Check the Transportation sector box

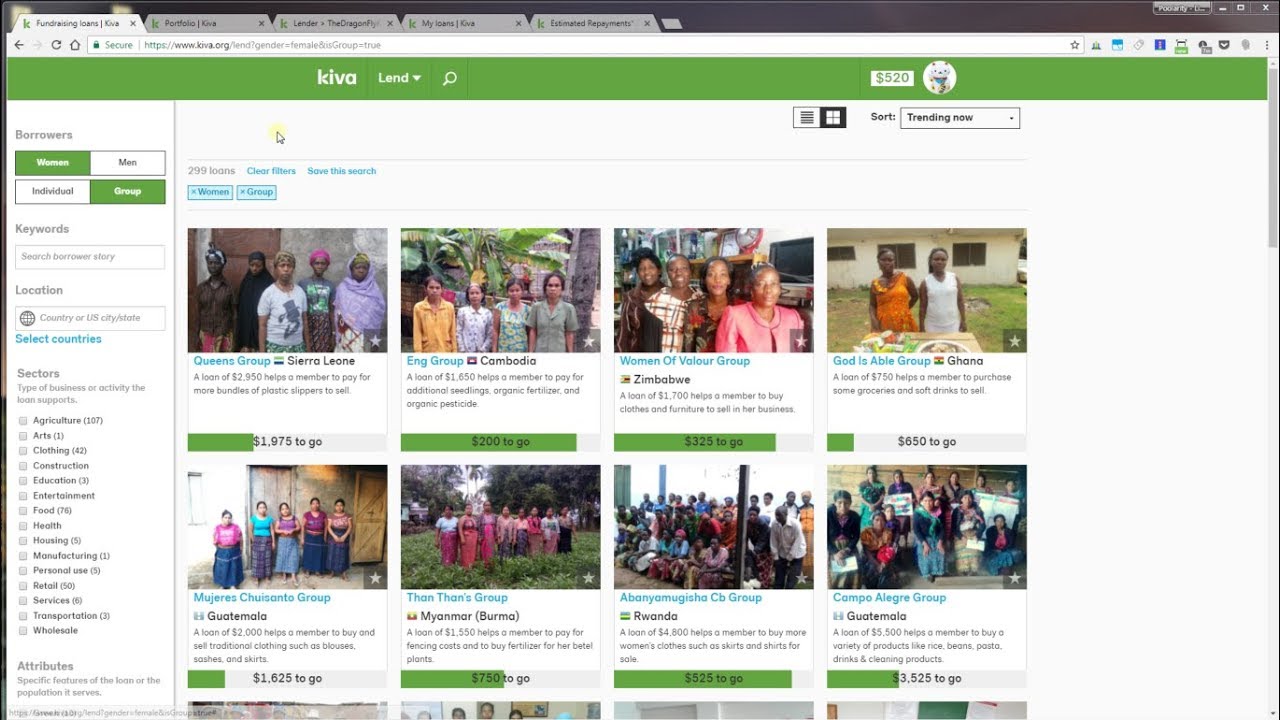[23, 616]
